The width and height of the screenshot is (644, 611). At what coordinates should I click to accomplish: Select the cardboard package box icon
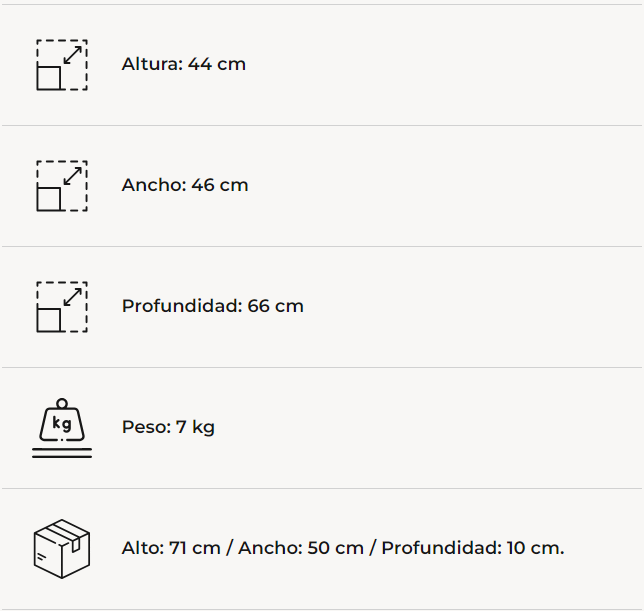(62, 549)
